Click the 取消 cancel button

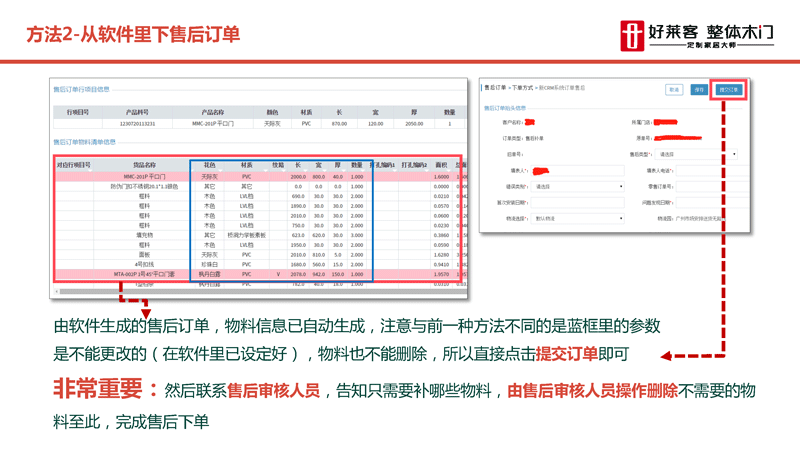tap(674, 89)
